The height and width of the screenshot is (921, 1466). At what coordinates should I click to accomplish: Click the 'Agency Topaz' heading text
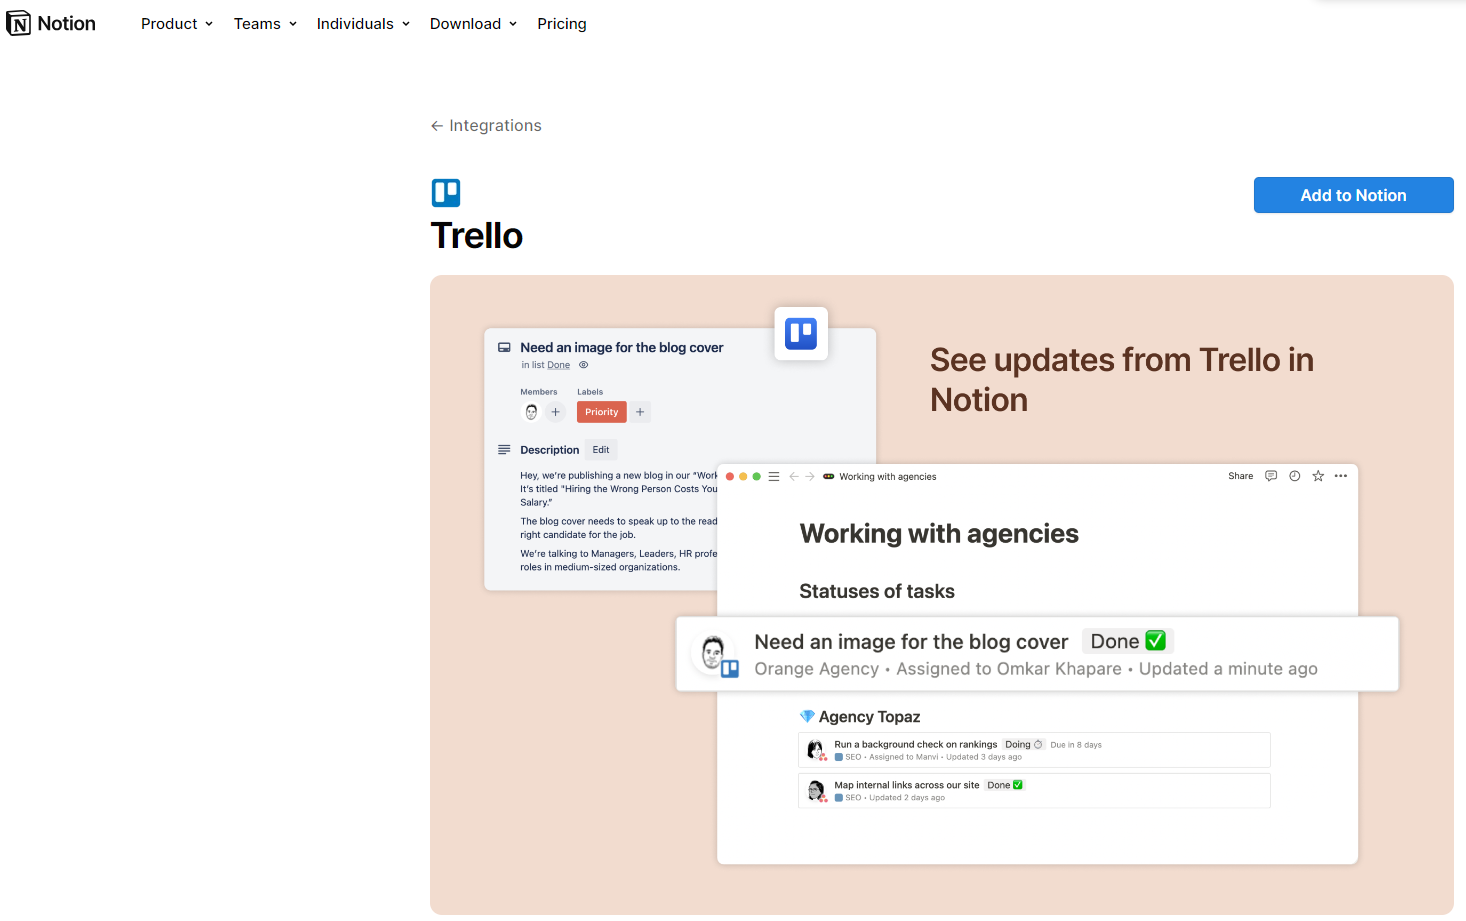(x=869, y=717)
